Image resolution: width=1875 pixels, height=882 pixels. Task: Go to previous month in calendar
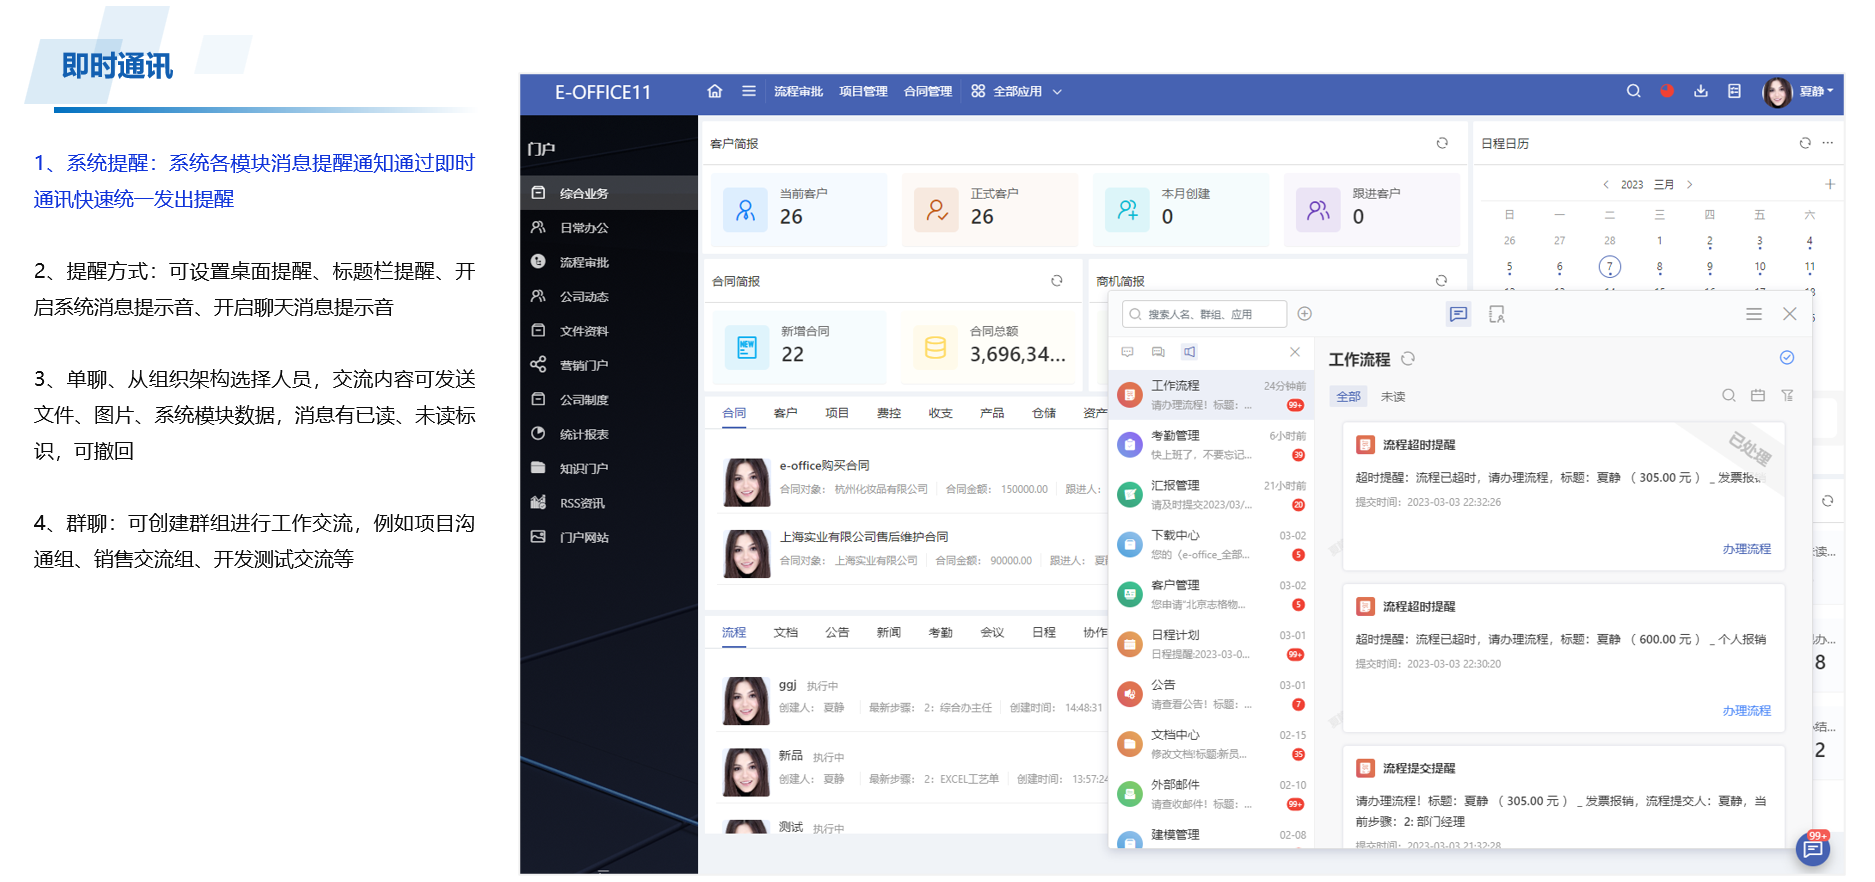click(x=1606, y=184)
